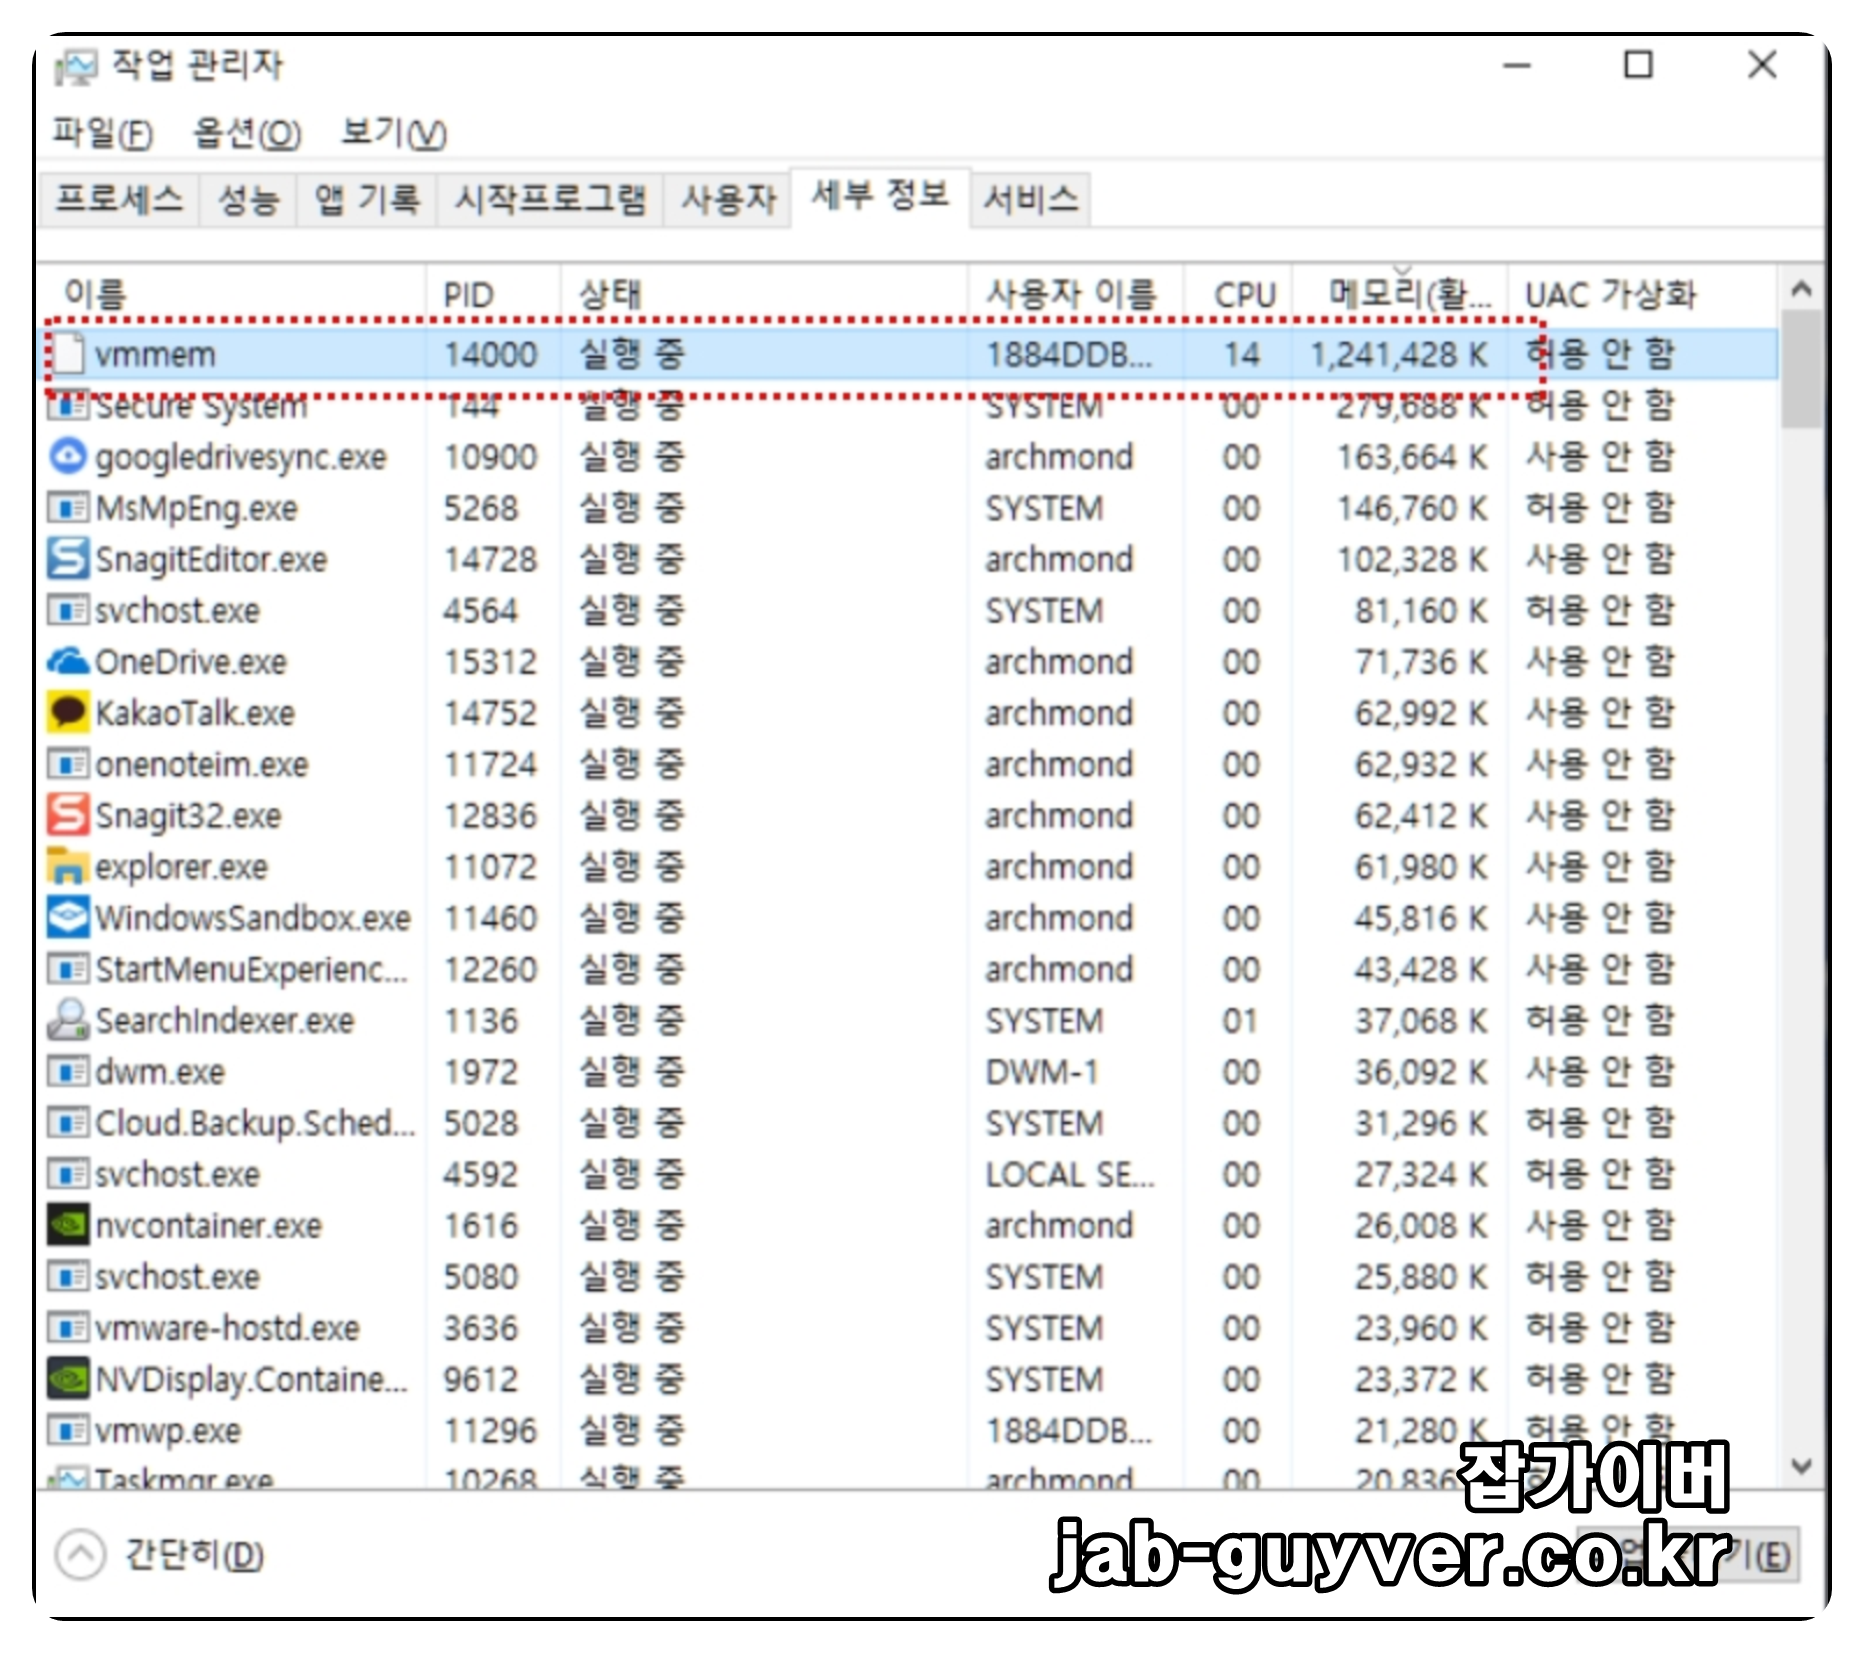Maximize the Task Manager window
Image resolution: width=1864 pixels, height=1653 pixels.
[1638, 66]
